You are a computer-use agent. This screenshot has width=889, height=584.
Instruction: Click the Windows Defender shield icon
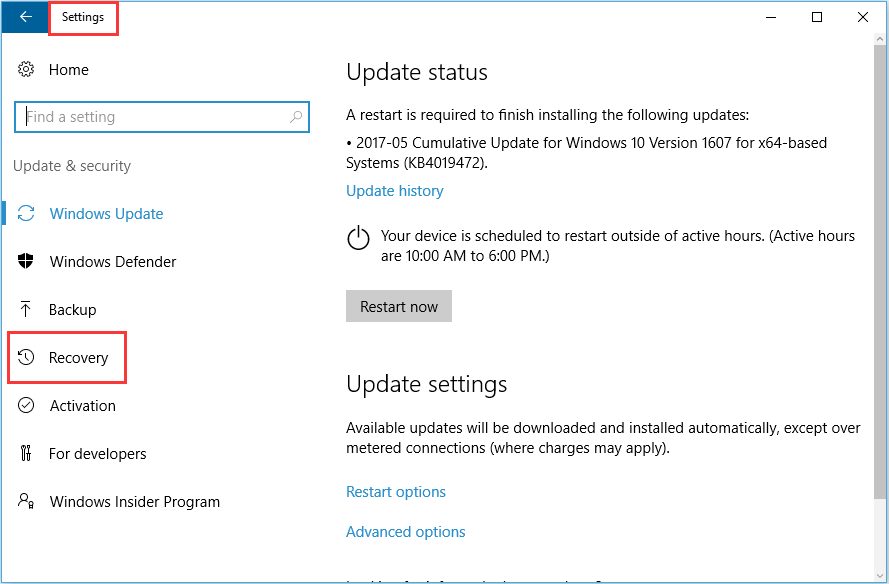[x=26, y=261]
